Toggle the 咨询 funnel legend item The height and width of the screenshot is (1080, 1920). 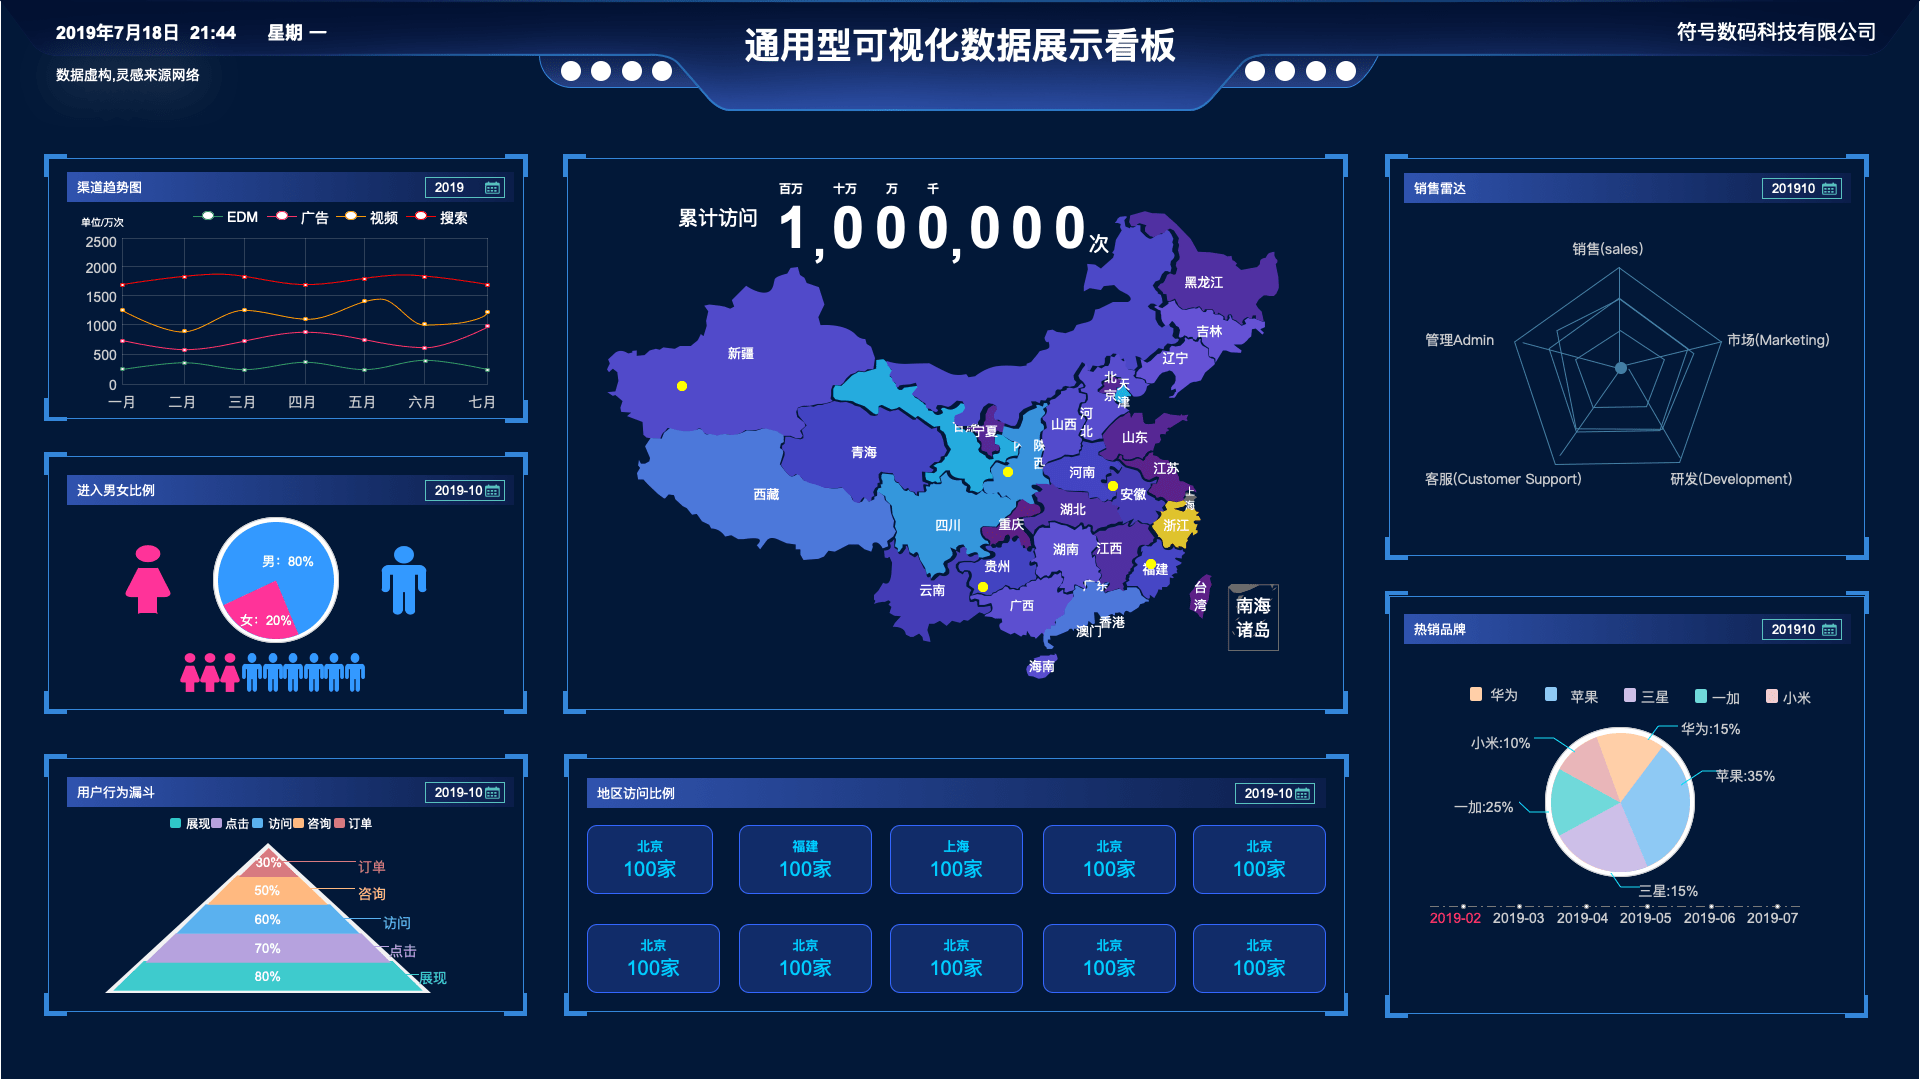pos(312,824)
